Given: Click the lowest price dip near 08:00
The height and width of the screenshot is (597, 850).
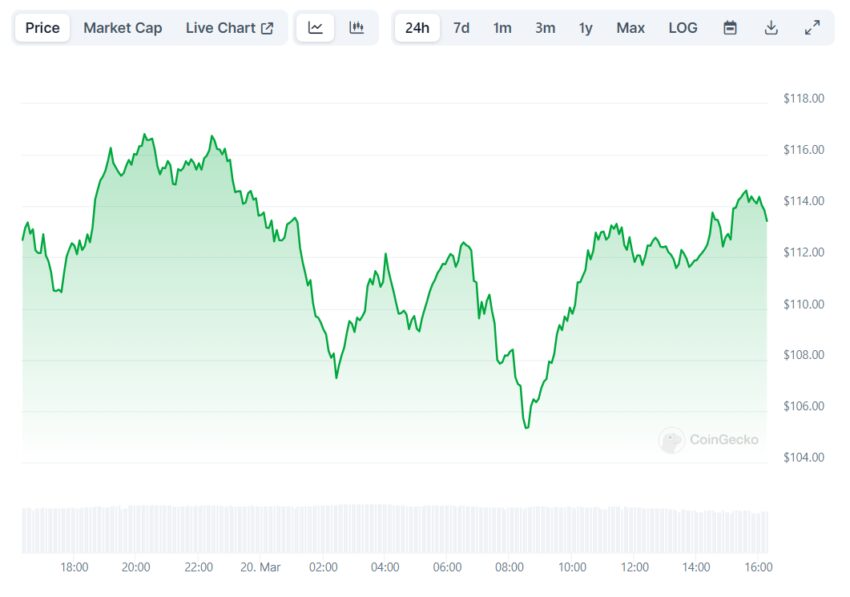Looking at the screenshot, I should (x=526, y=427).
